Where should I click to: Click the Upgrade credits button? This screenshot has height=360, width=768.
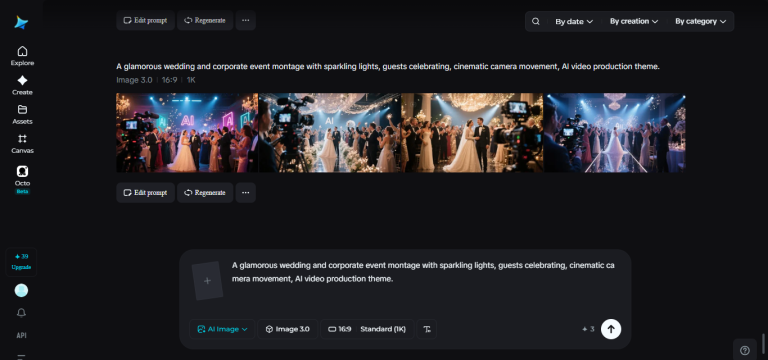(22, 262)
